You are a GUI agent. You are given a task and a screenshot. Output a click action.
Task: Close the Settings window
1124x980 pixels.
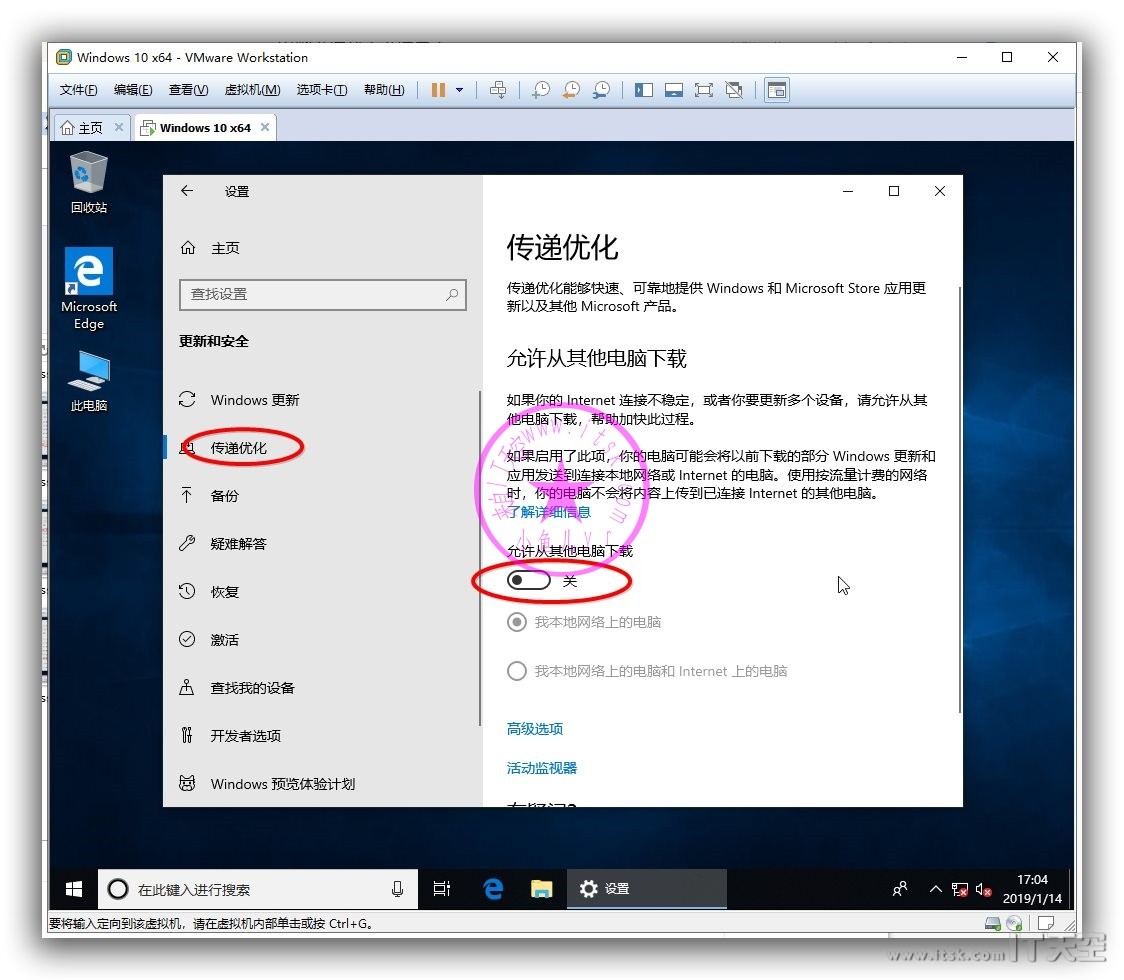coord(940,191)
